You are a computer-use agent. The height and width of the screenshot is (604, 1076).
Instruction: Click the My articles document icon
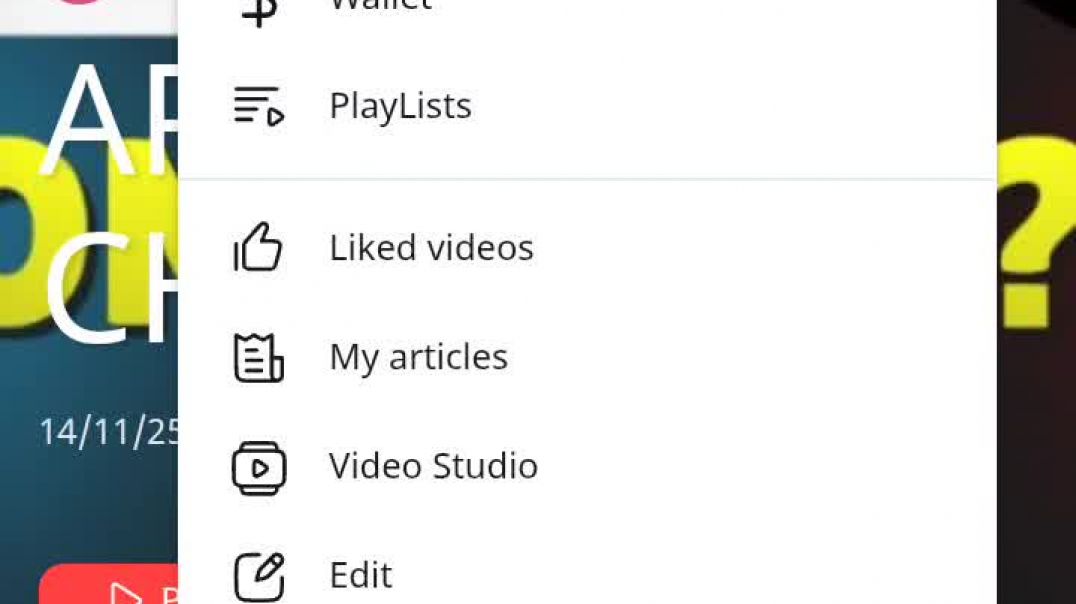[x=258, y=358]
